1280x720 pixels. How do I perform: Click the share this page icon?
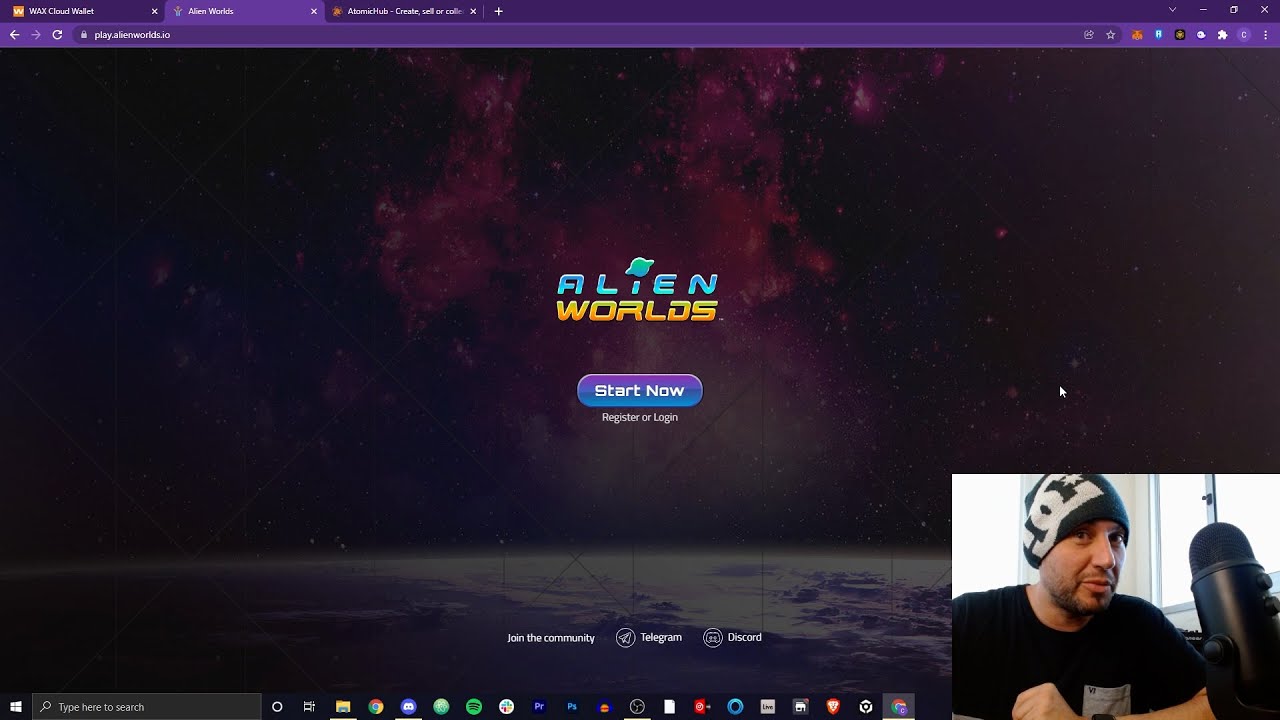1088,34
